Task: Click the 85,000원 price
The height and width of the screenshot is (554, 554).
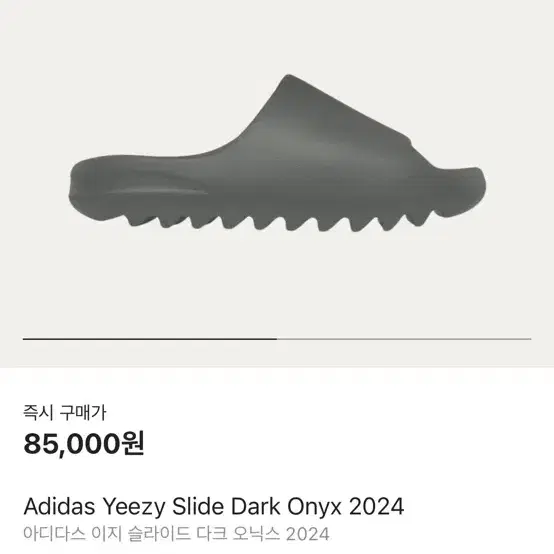Action: pos(84,443)
